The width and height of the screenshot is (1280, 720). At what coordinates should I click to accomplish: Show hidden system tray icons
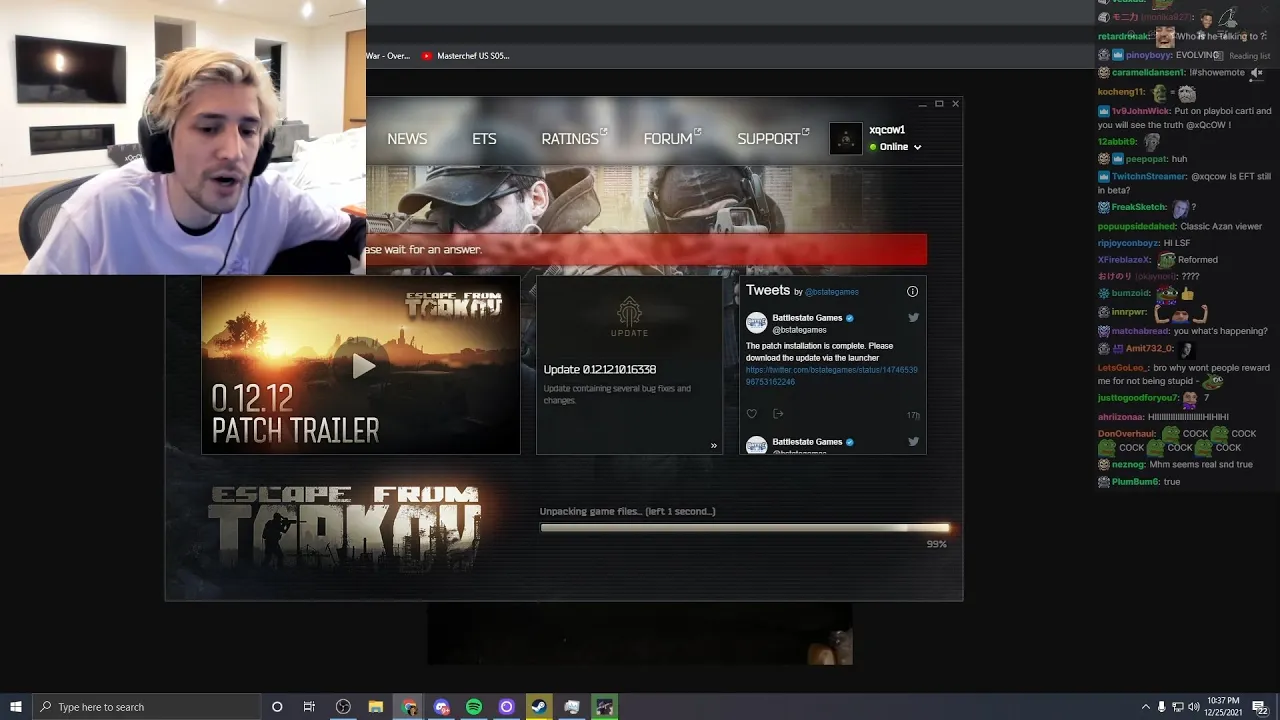tap(1145, 707)
